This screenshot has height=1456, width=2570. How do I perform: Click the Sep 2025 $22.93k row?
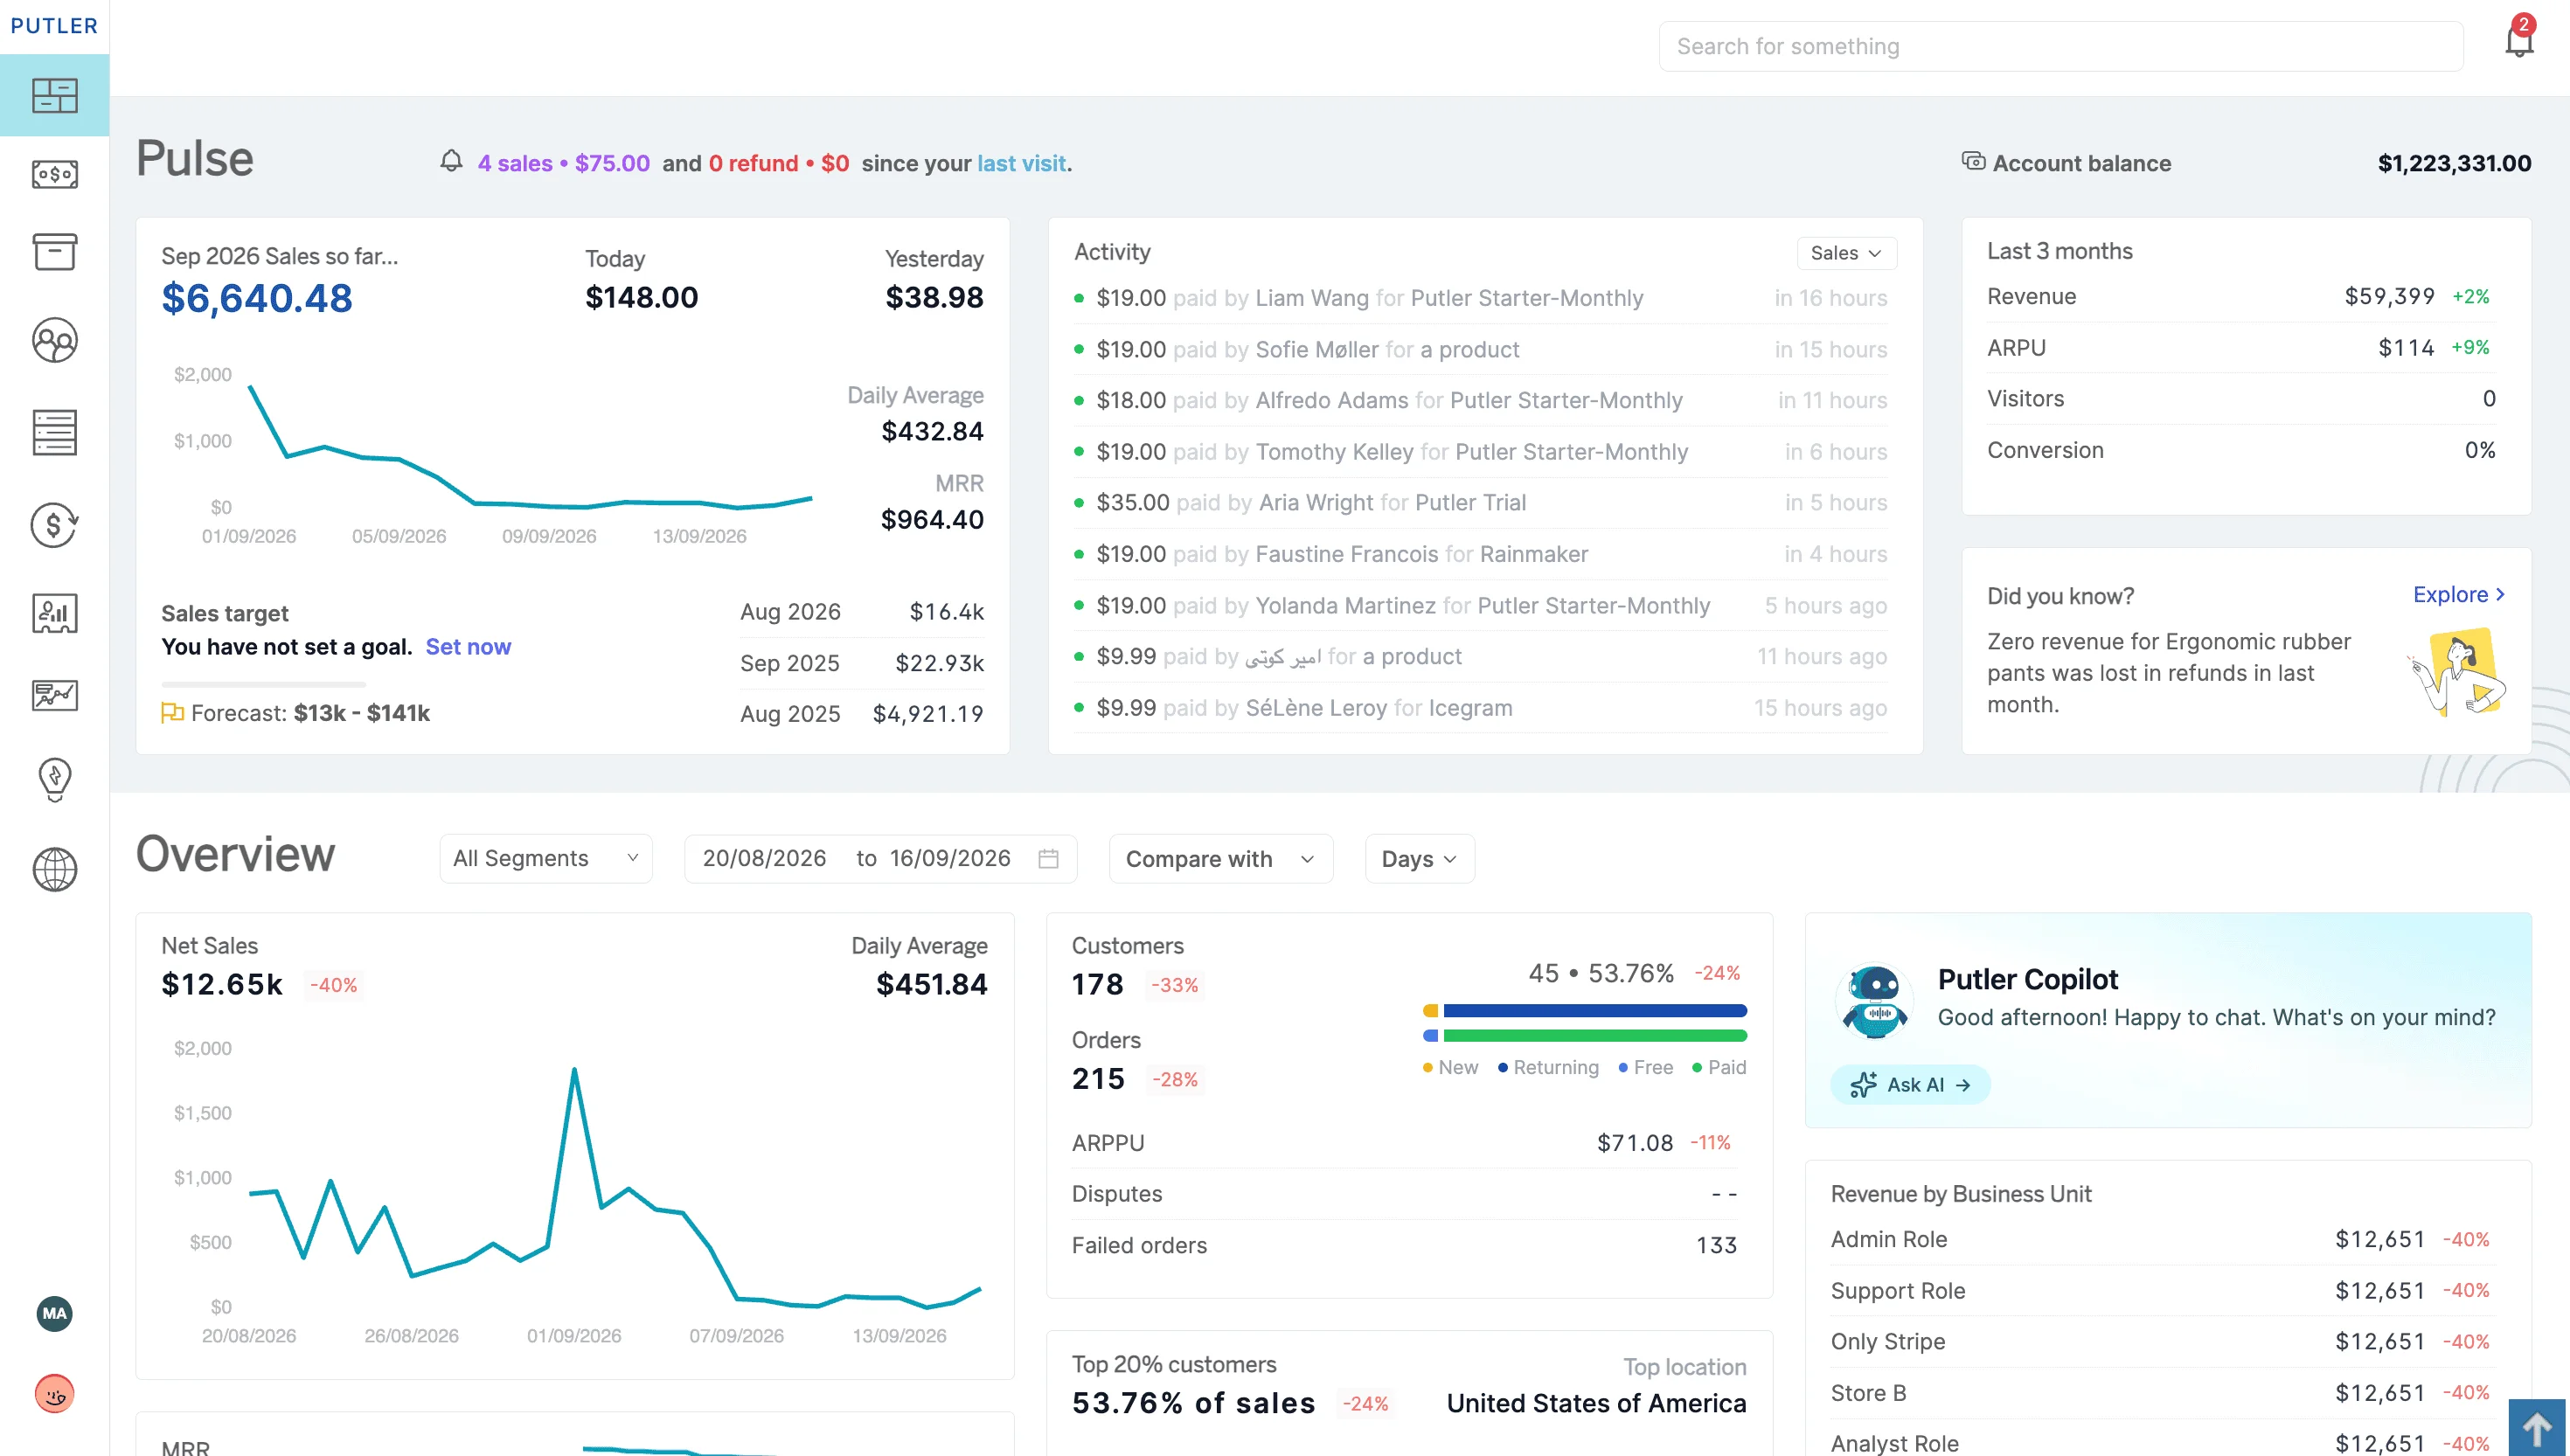click(x=861, y=663)
